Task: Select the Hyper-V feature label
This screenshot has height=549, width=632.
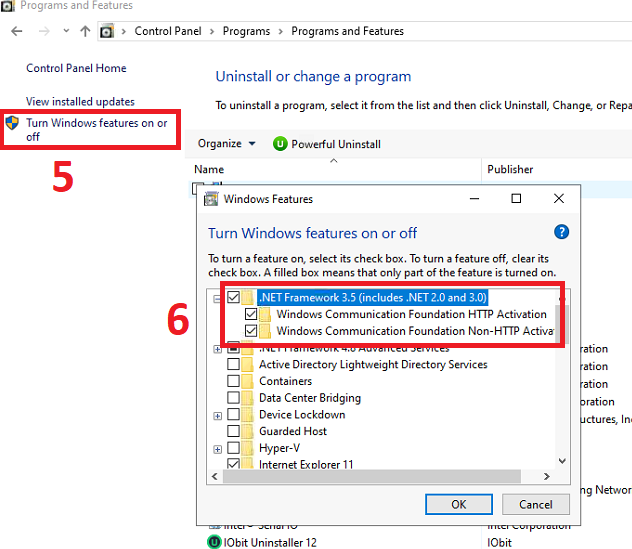Action: pos(279,448)
